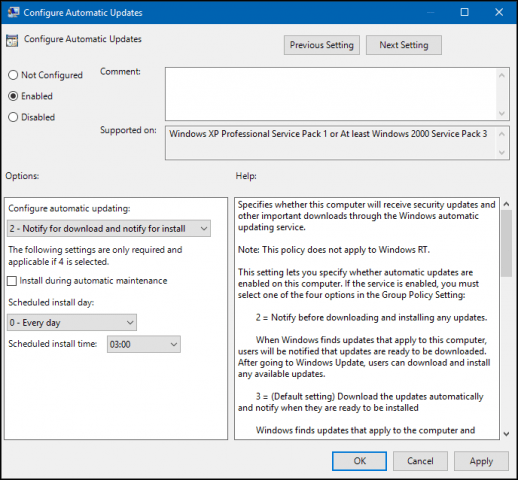The height and width of the screenshot is (480, 518).
Task: Click the 'Scheduled install day:' label
Action: point(51,303)
